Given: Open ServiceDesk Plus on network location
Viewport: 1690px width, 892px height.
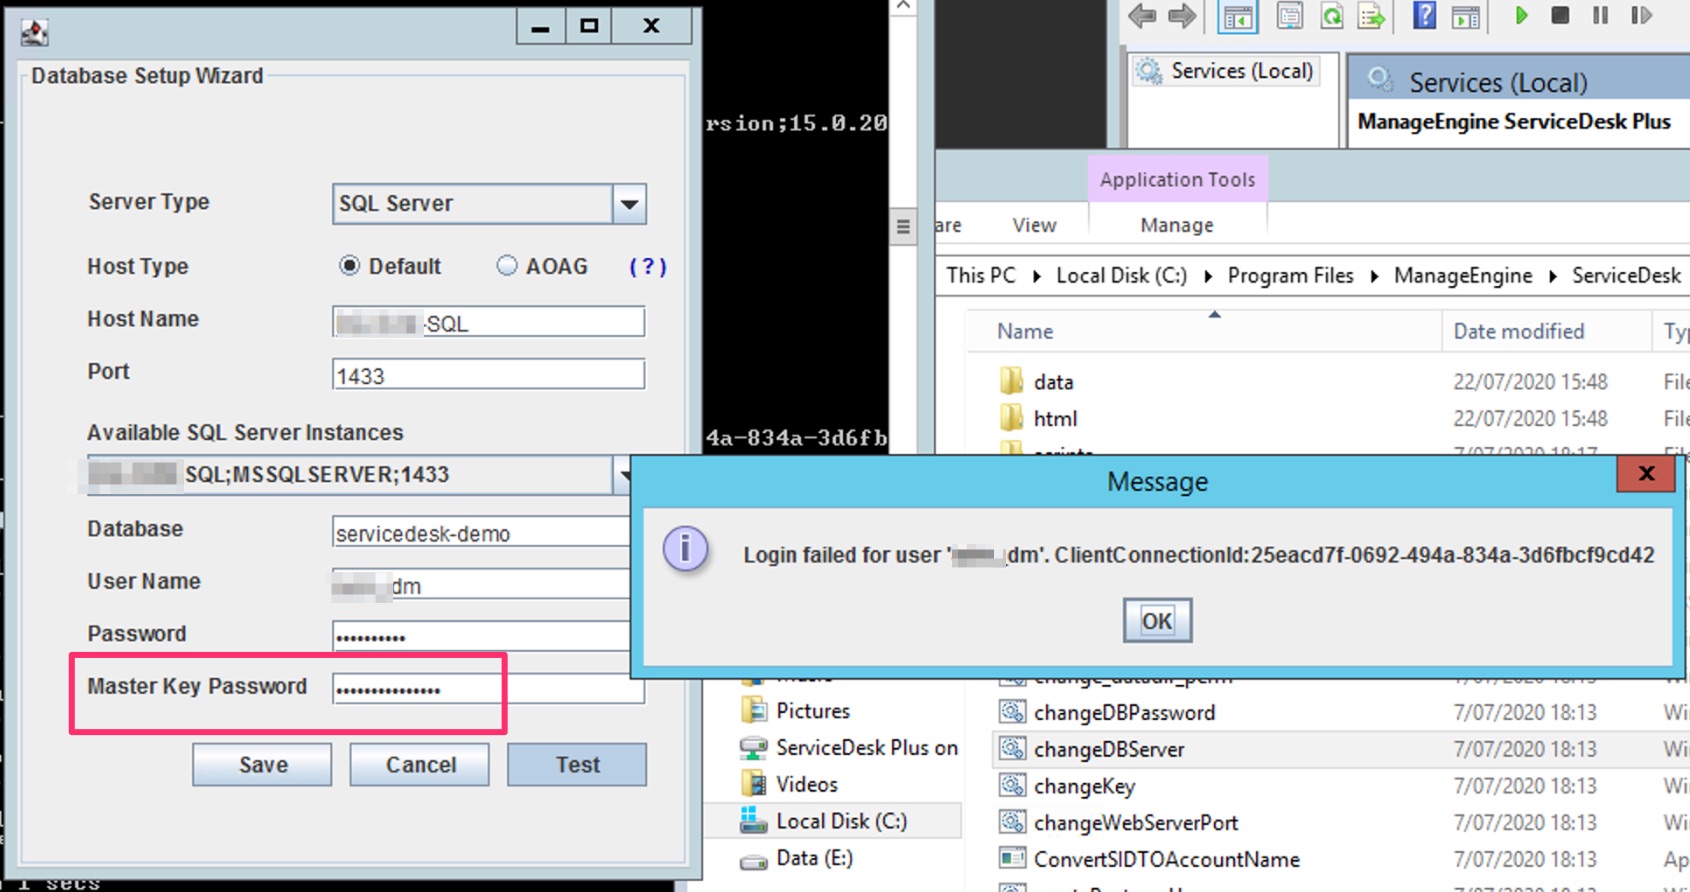Looking at the screenshot, I should tap(848, 748).
